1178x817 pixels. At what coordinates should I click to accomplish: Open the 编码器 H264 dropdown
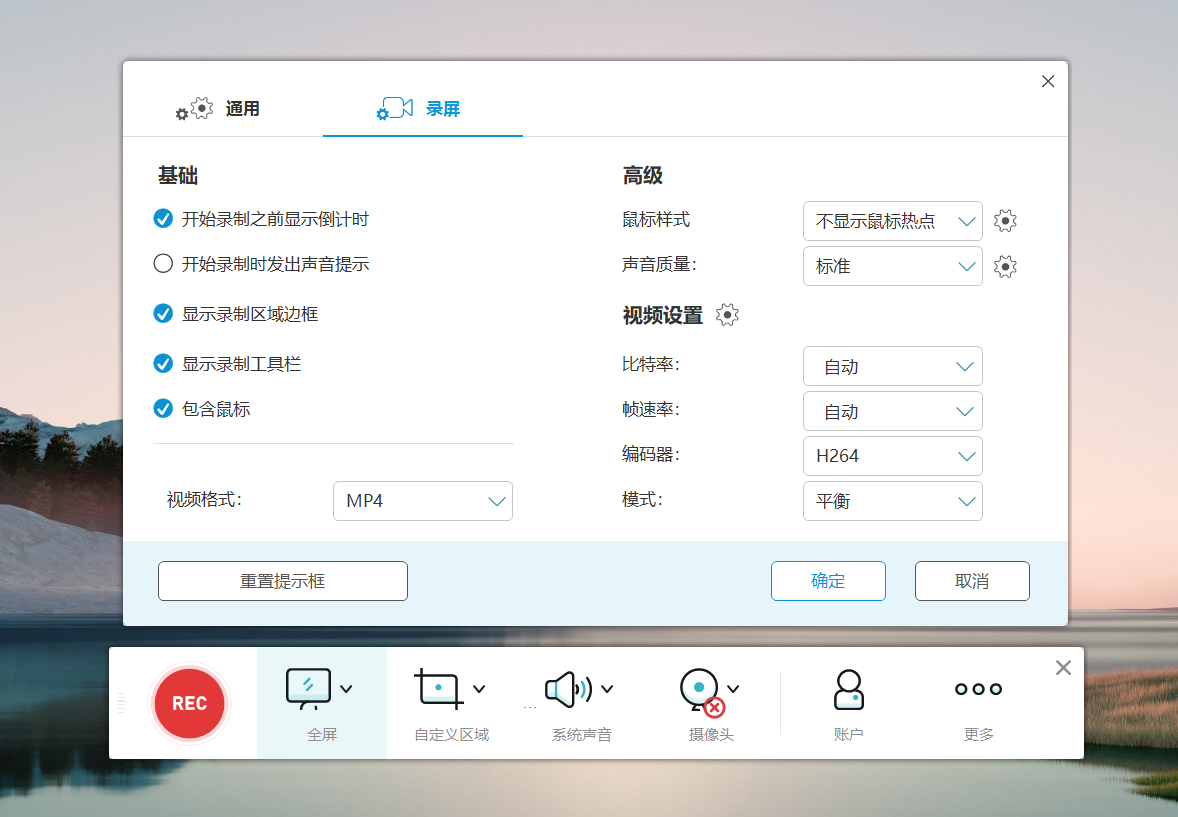[892, 456]
